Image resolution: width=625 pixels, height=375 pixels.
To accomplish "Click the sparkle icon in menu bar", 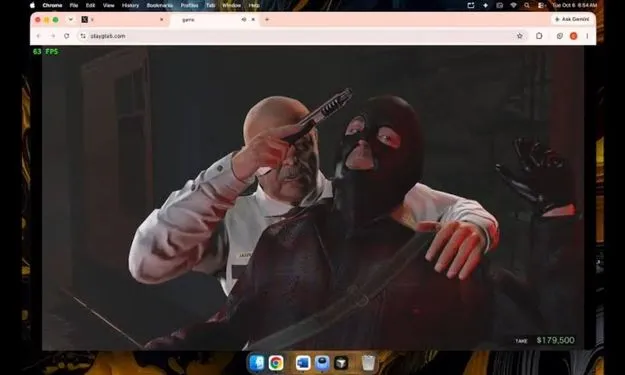I will 485,5.
